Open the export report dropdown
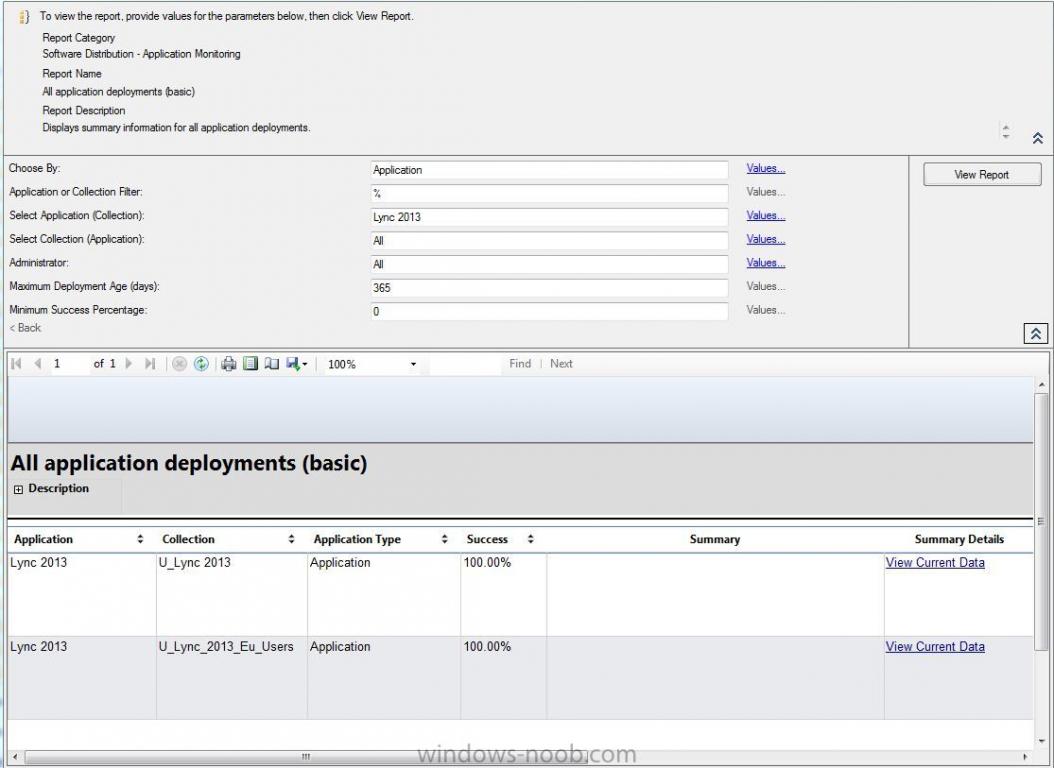Viewport: 1054px width, 768px height. pyautogui.click(x=296, y=364)
